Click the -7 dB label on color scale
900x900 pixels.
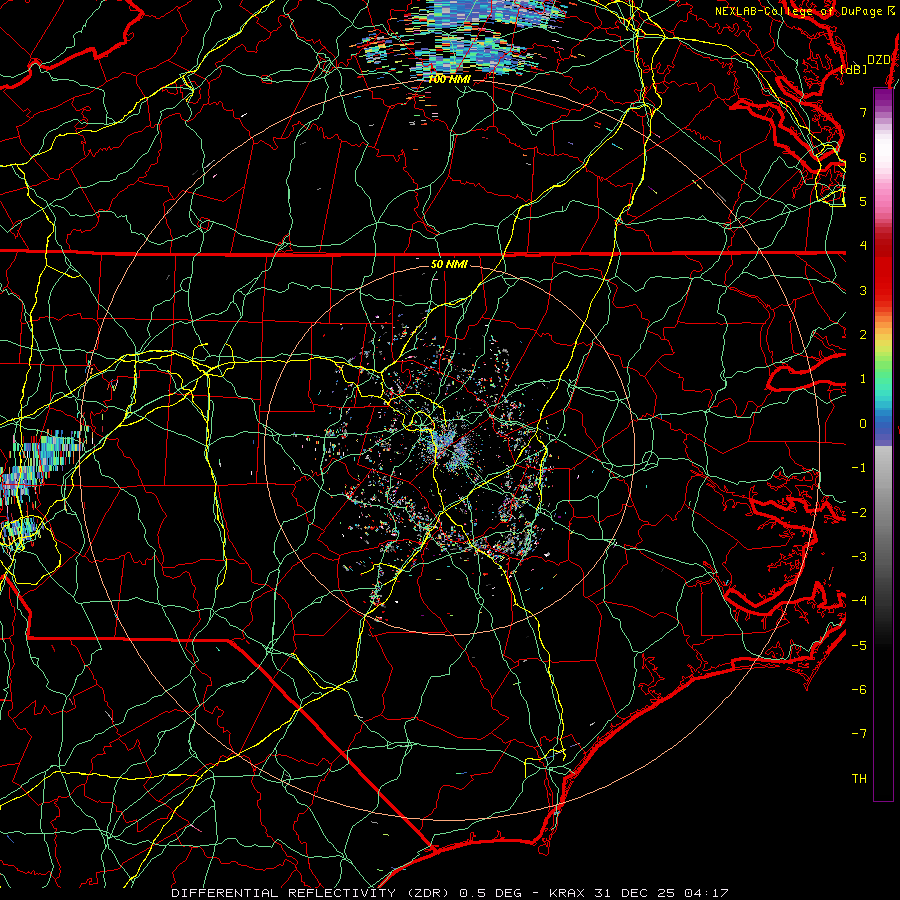click(x=859, y=734)
